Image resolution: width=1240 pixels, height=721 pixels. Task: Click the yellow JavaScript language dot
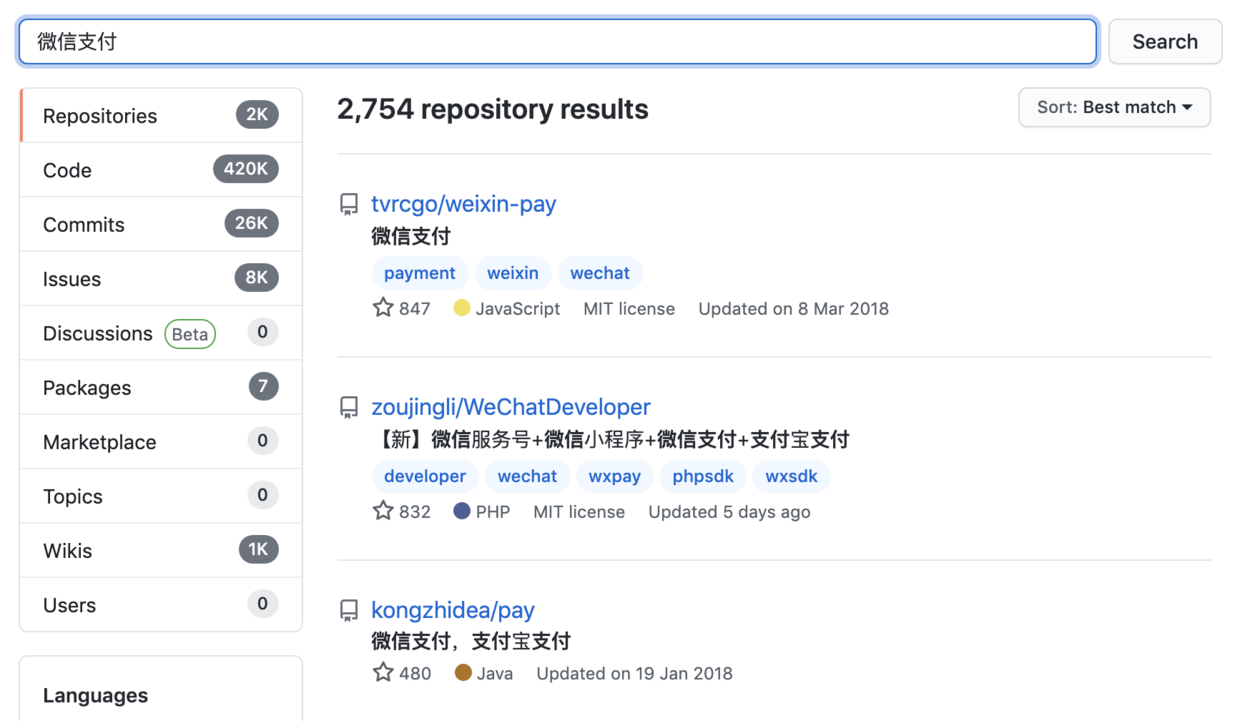pyautogui.click(x=462, y=308)
